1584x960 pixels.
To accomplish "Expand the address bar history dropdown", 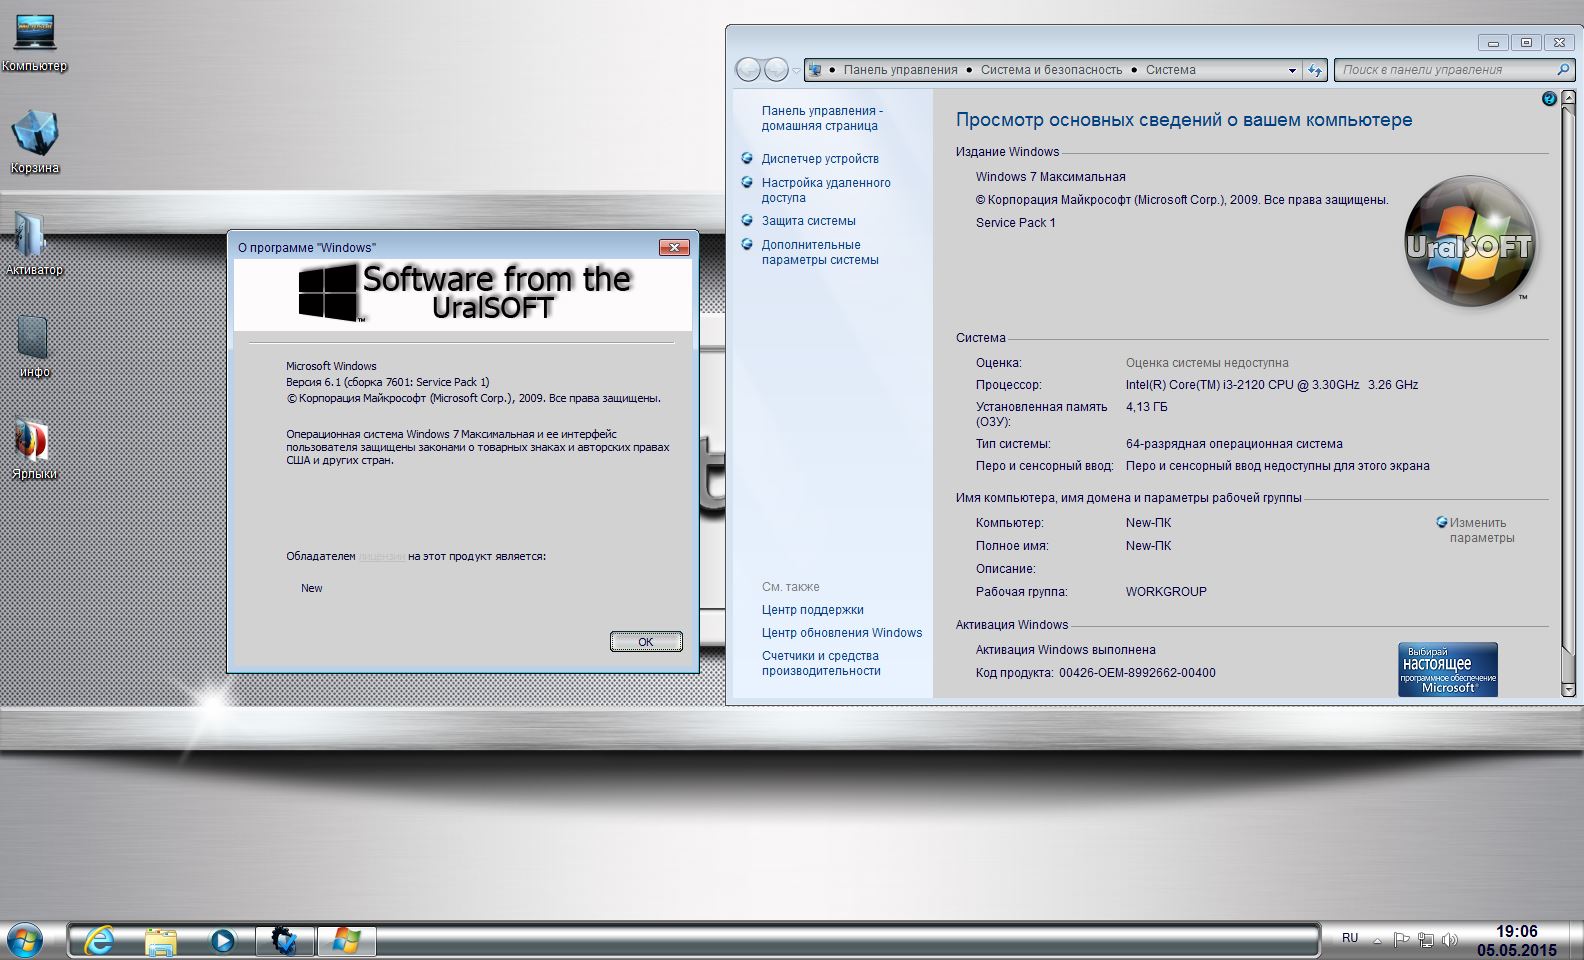I will 1292,70.
